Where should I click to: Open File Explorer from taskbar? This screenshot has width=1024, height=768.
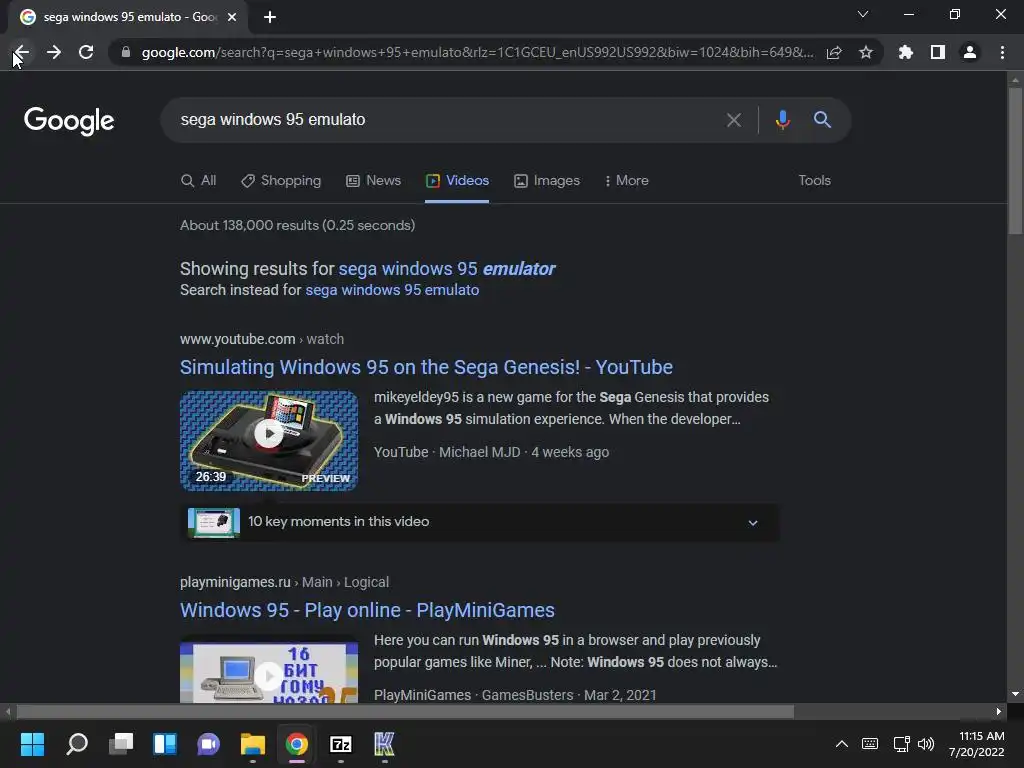coord(253,744)
